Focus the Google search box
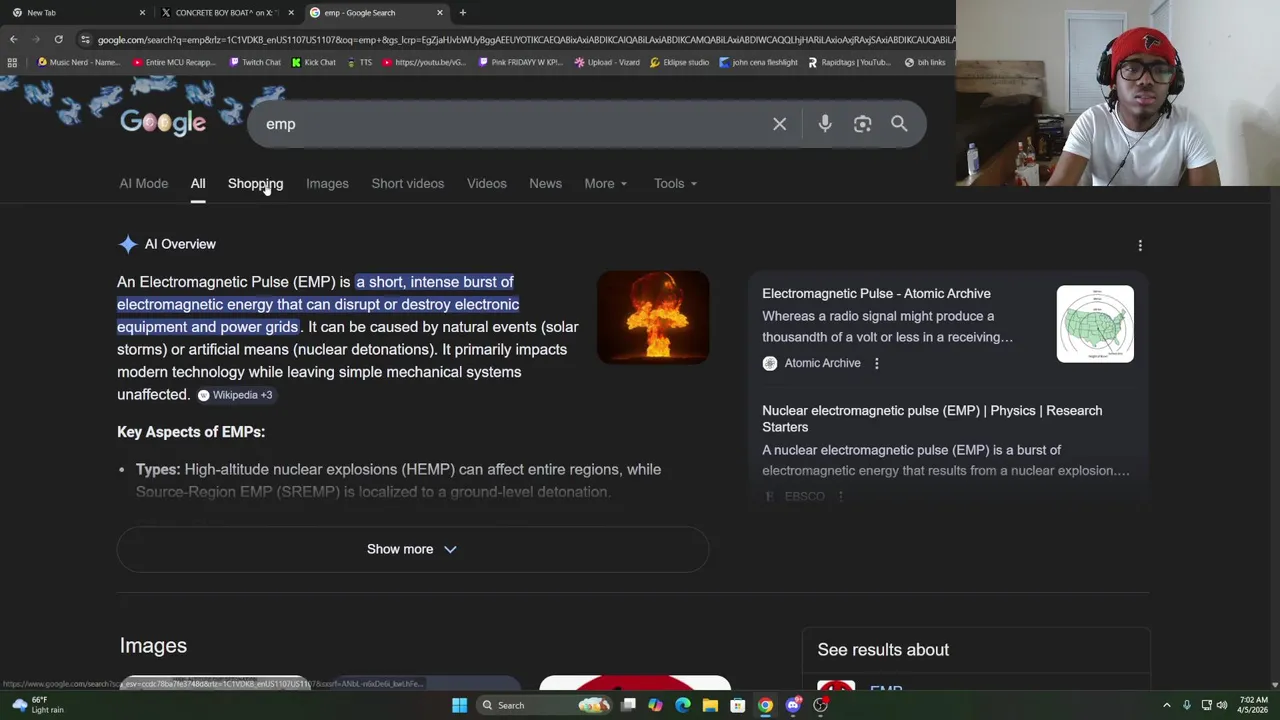 pyautogui.click(x=510, y=124)
